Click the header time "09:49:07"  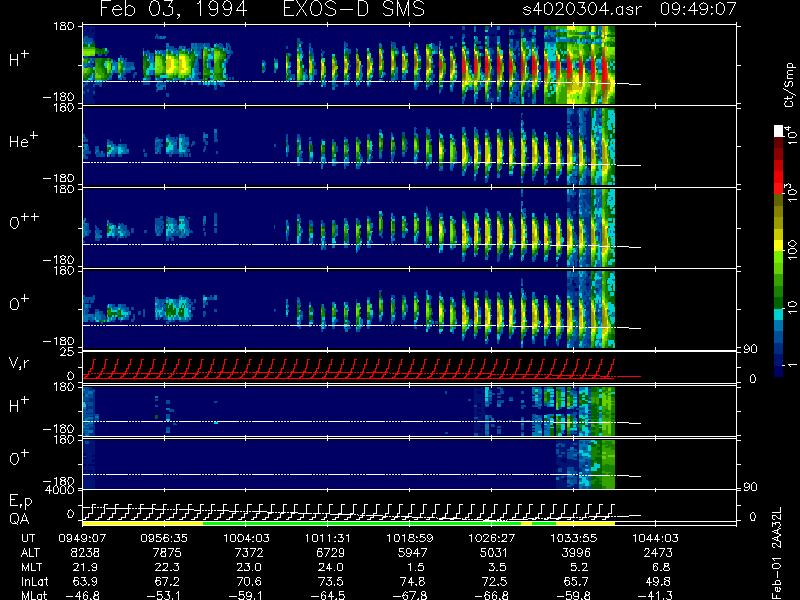coord(698,9)
